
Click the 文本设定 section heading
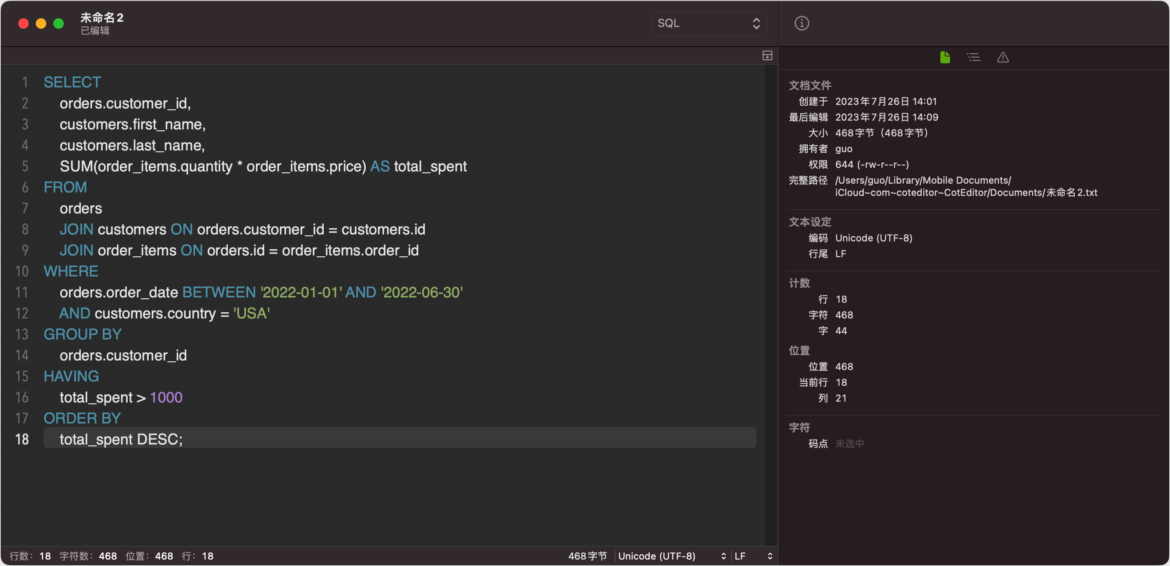pos(810,222)
